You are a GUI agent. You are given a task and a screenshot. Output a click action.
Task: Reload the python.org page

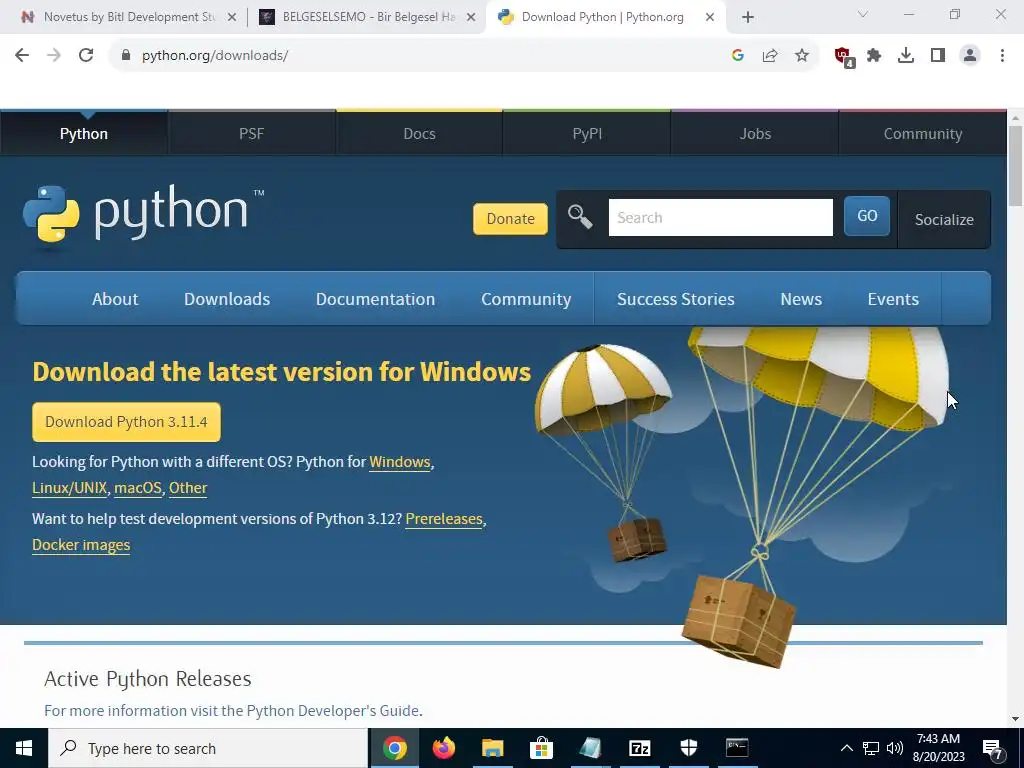[86, 55]
